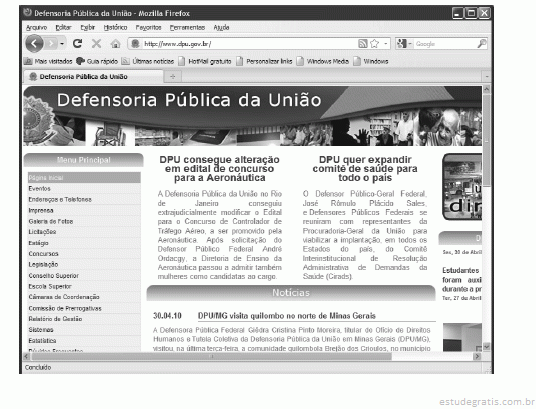Open a new tab with plus button

173,77
